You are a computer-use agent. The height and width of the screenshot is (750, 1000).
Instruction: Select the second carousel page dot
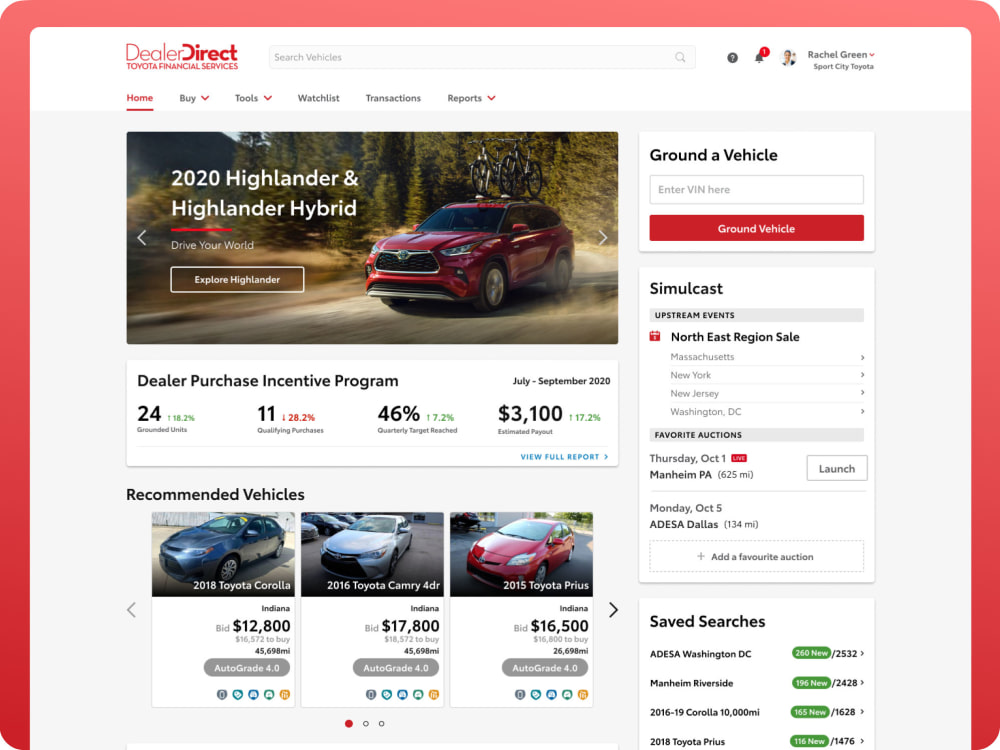[365, 724]
